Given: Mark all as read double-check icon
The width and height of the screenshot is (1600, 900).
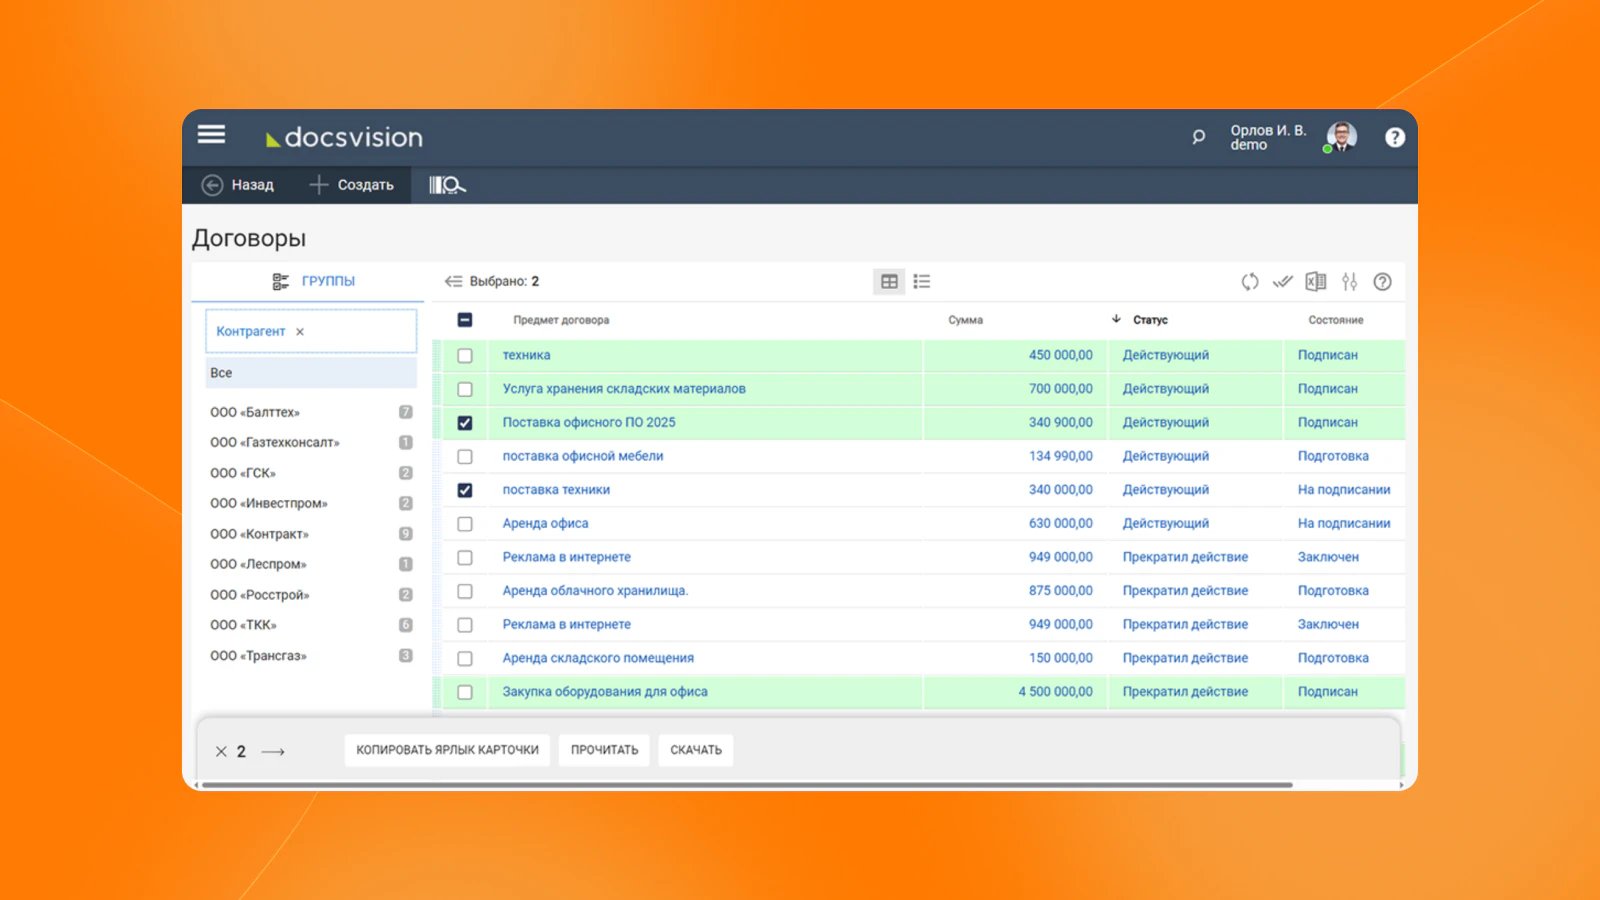Looking at the screenshot, I should 1283,282.
